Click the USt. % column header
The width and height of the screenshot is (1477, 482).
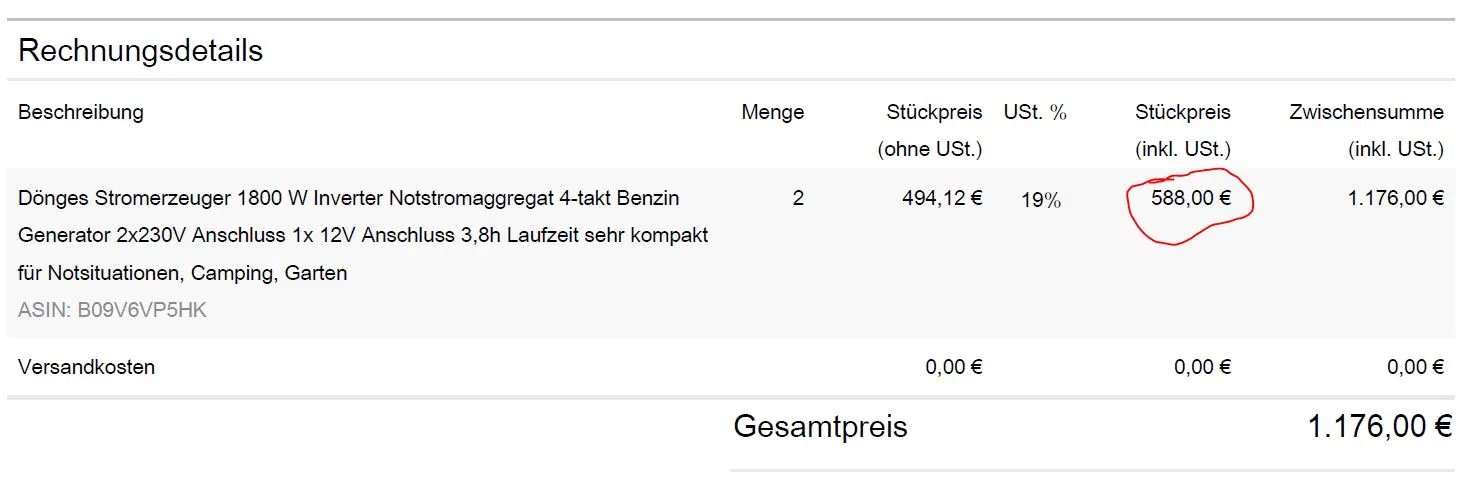pyautogui.click(x=1035, y=112)
